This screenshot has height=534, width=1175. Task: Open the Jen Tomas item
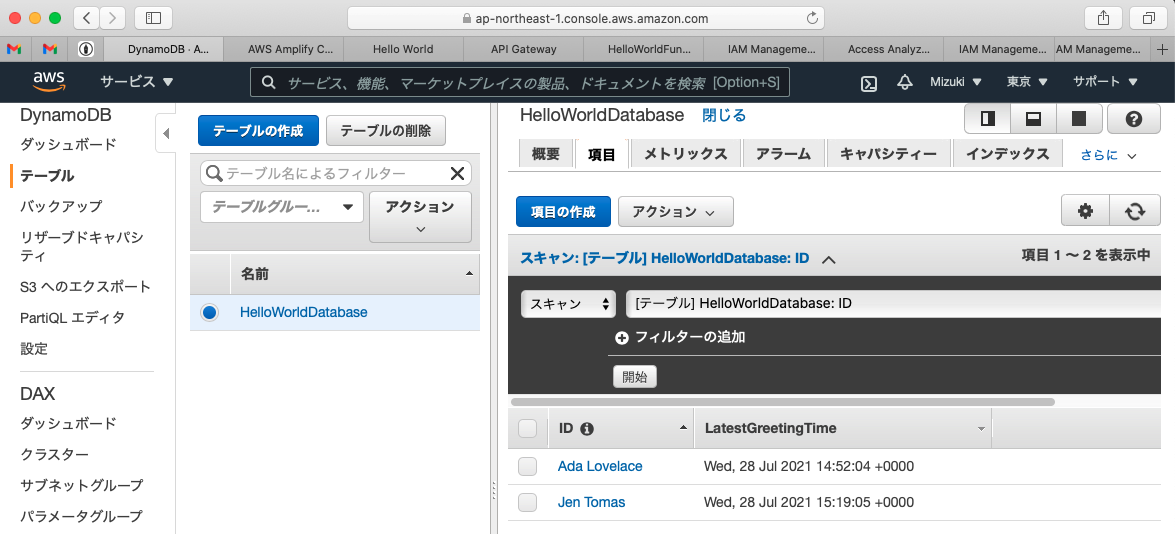(x=591, y=502)
